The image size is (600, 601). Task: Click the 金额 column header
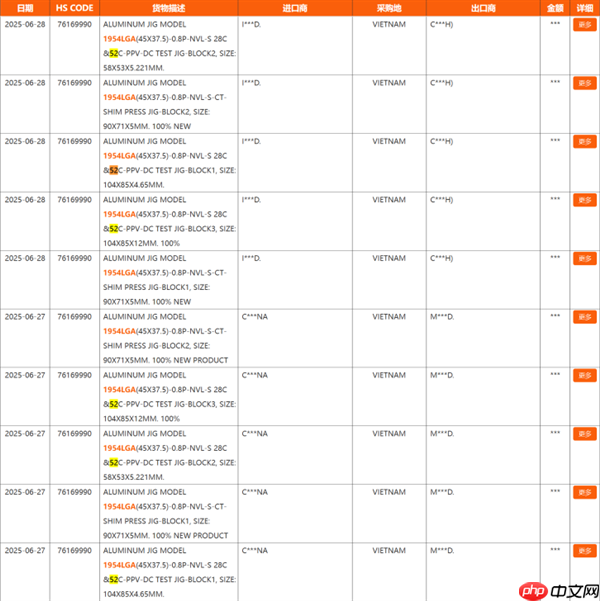point(555,7)
